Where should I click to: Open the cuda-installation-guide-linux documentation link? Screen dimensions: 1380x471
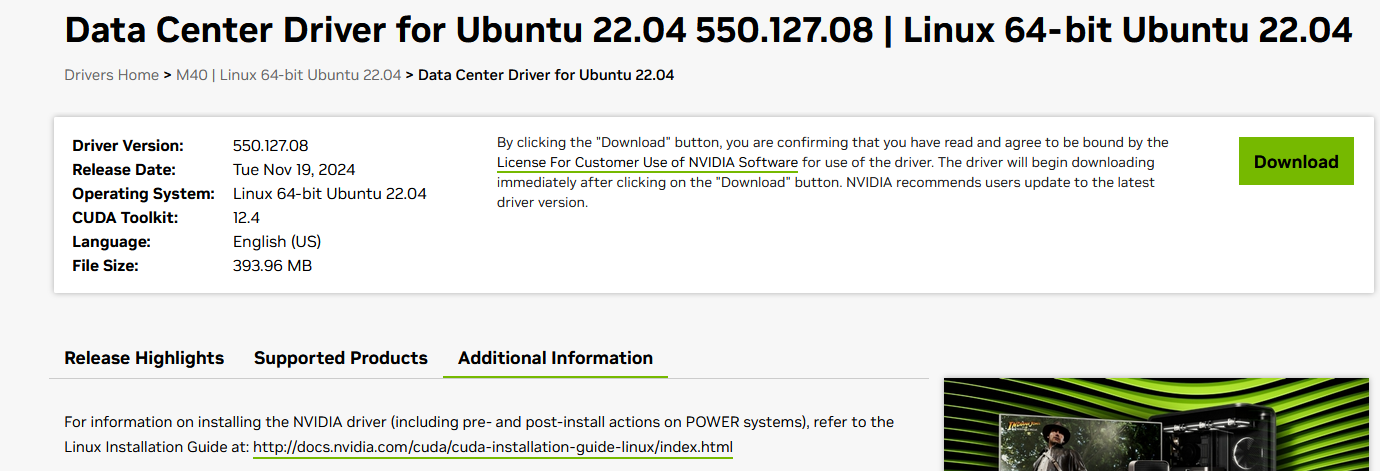(493, 447)
